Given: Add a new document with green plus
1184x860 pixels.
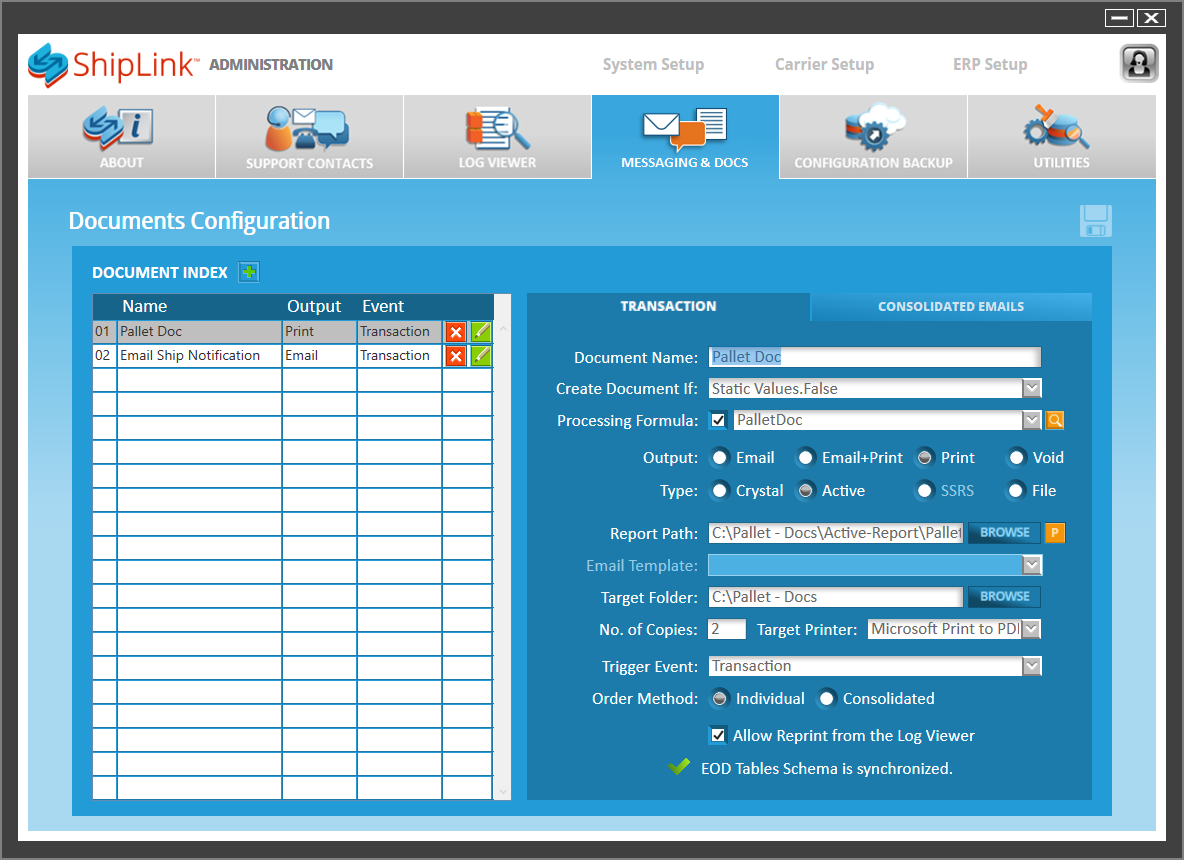Looking at the screenshot, I should (x=248, y=272).
